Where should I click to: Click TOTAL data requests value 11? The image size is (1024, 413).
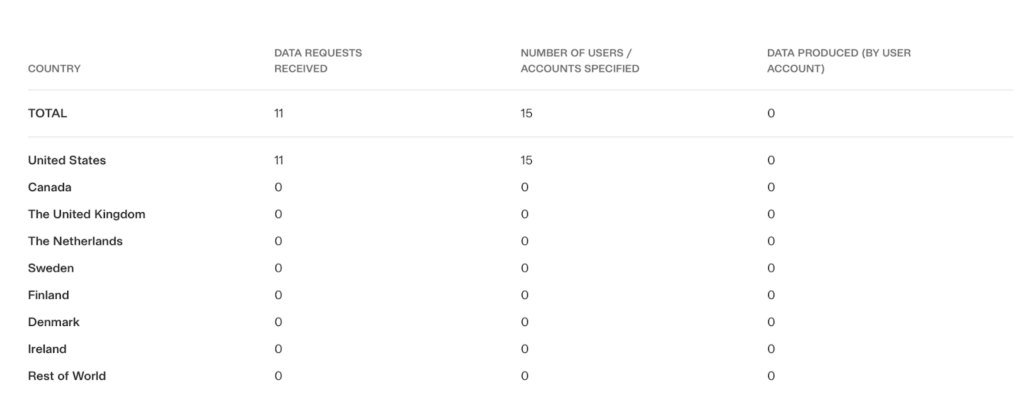[x=279, y=113]
